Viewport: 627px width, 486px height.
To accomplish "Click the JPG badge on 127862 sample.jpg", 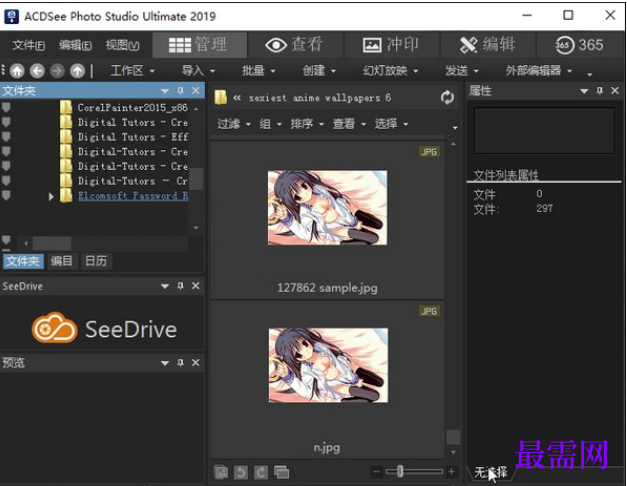I will (429, 152).
